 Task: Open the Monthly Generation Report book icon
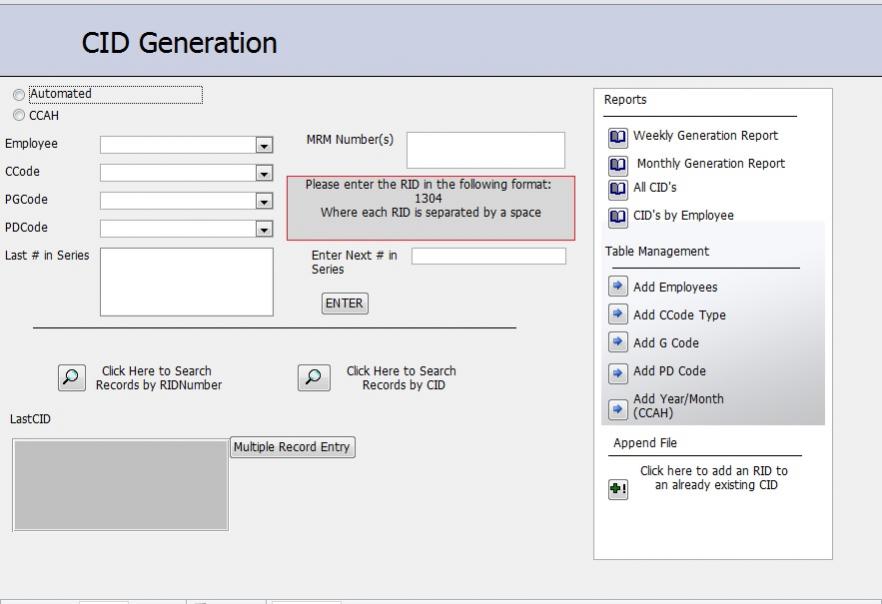click(618, 165)
